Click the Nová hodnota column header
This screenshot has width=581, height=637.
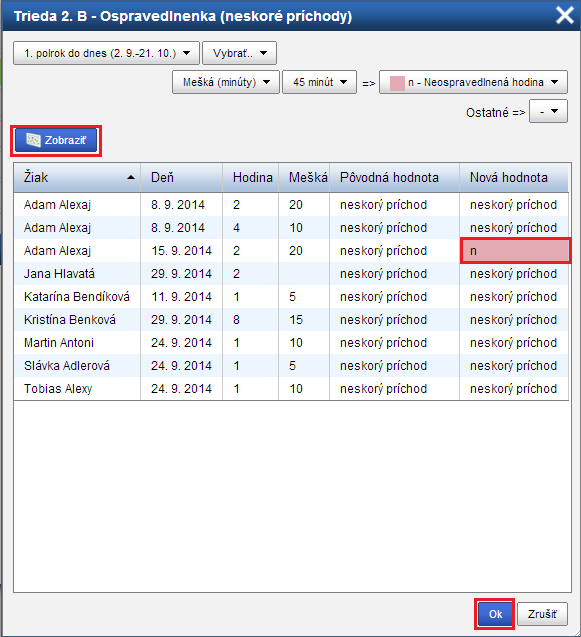tap(514, 178)
